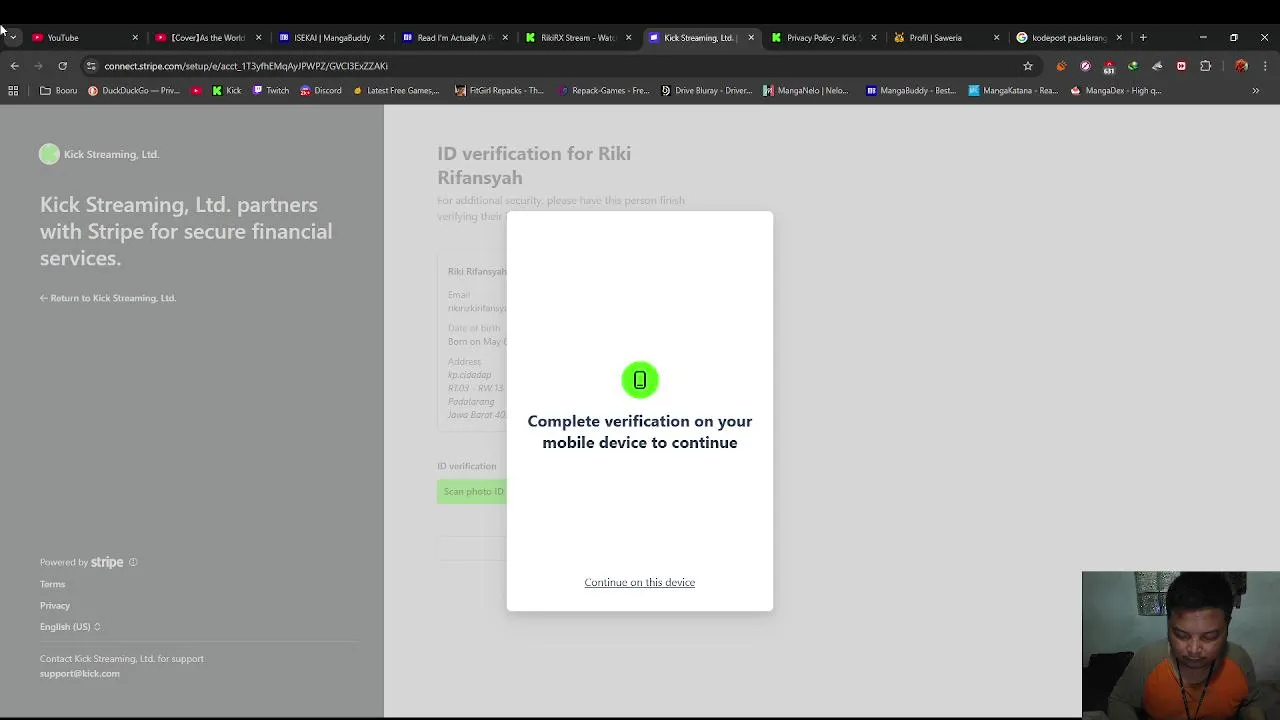Screen dimensions: 1280x720
Task: Open the Discord bookmark
Action: point(321,91)
